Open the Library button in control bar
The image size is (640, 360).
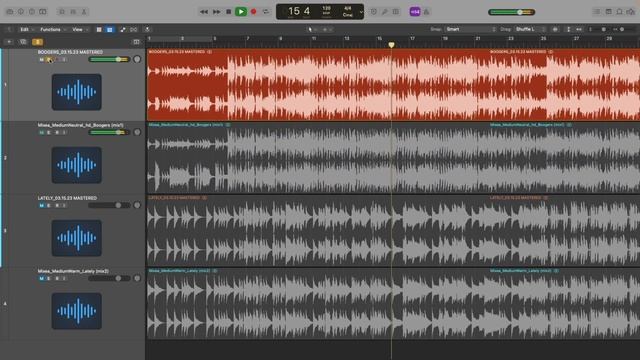click(x=10, y=12)
